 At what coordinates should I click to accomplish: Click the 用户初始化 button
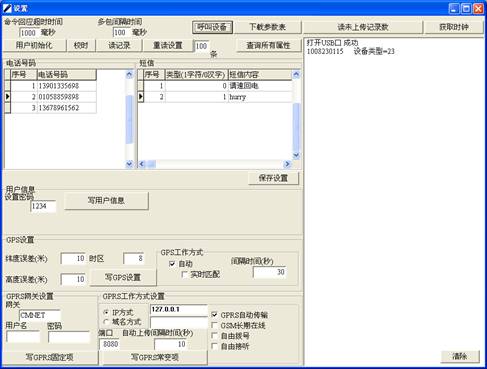pos(34,45)
